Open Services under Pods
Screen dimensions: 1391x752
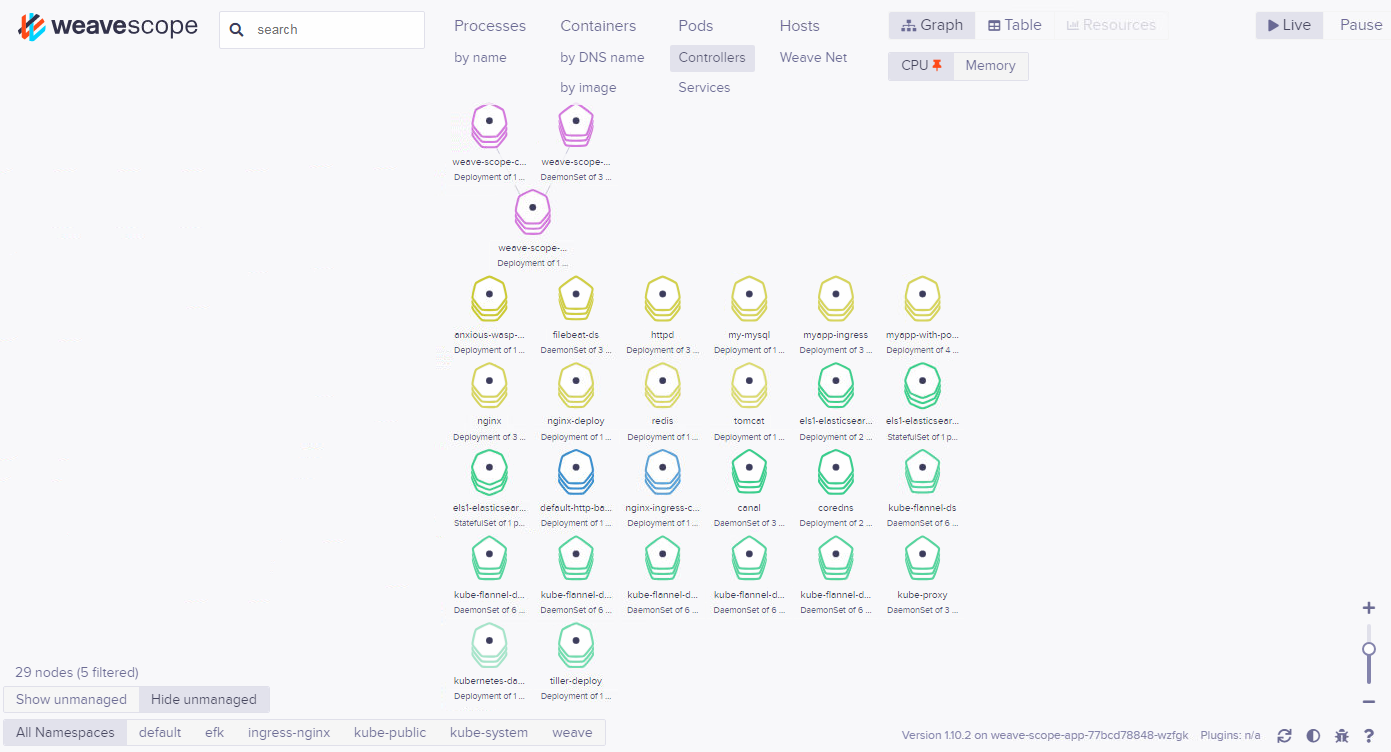(704, 88)
